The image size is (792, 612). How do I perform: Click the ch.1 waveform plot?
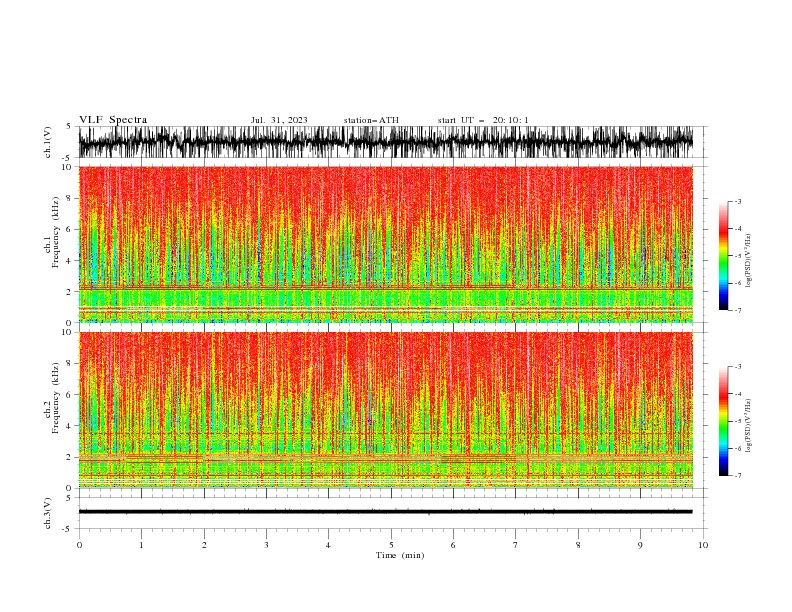(386, 142)
